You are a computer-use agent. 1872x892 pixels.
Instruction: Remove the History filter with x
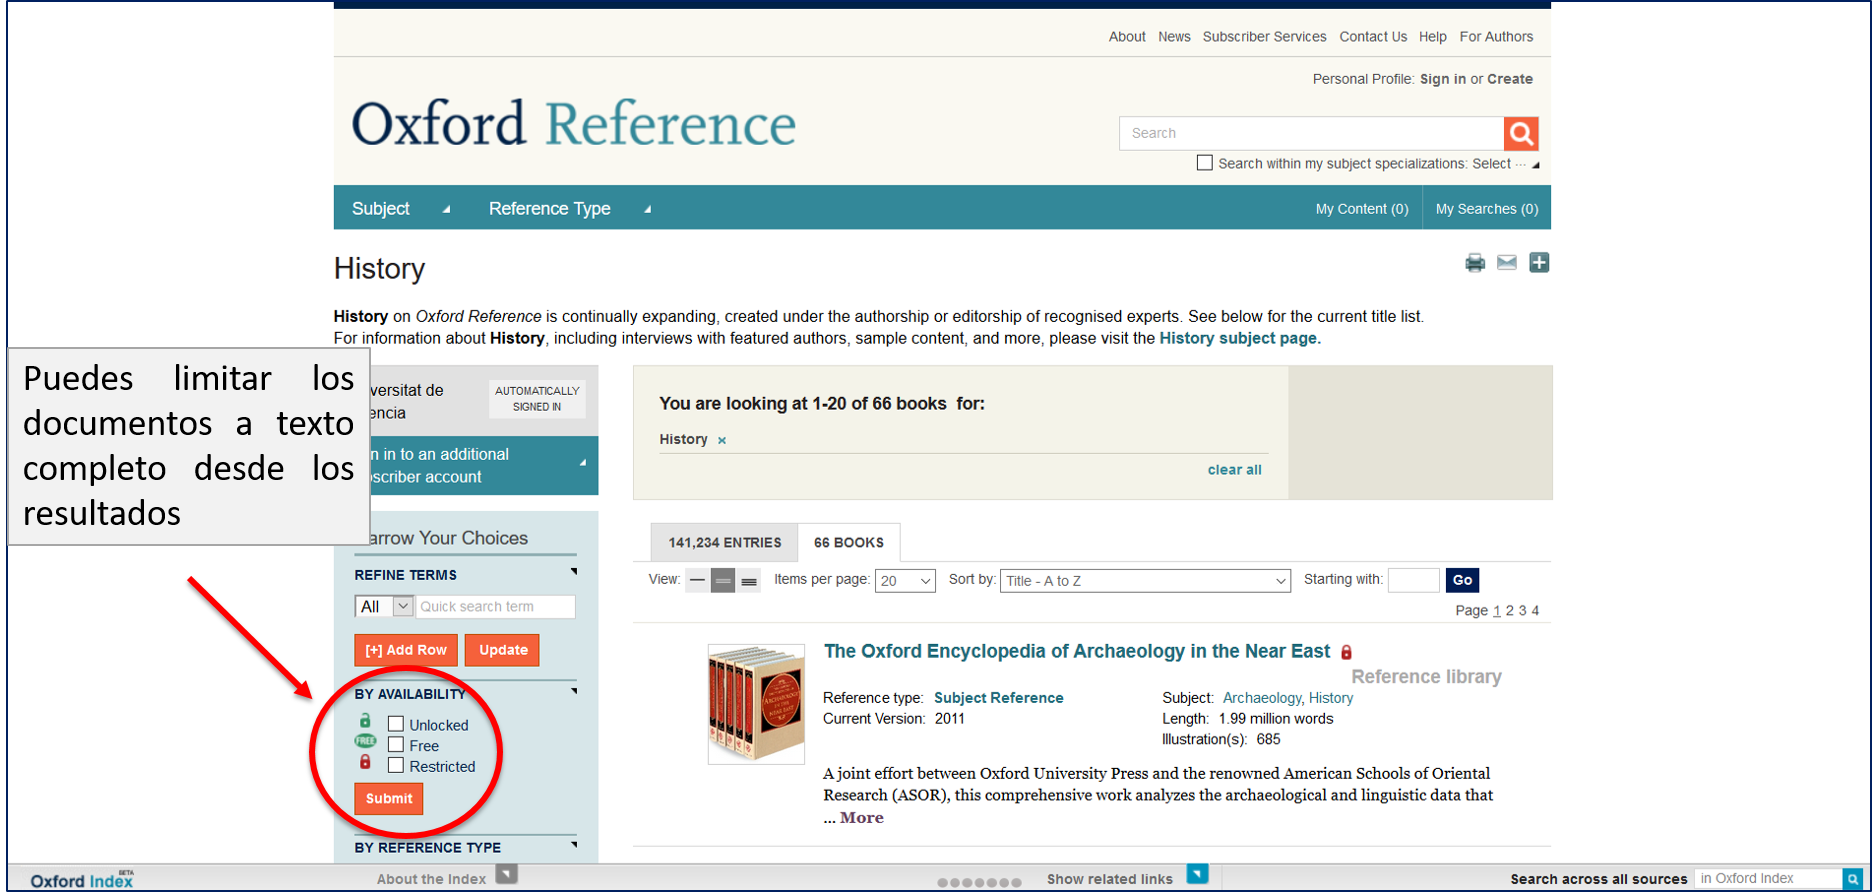(x=722, y=440)
